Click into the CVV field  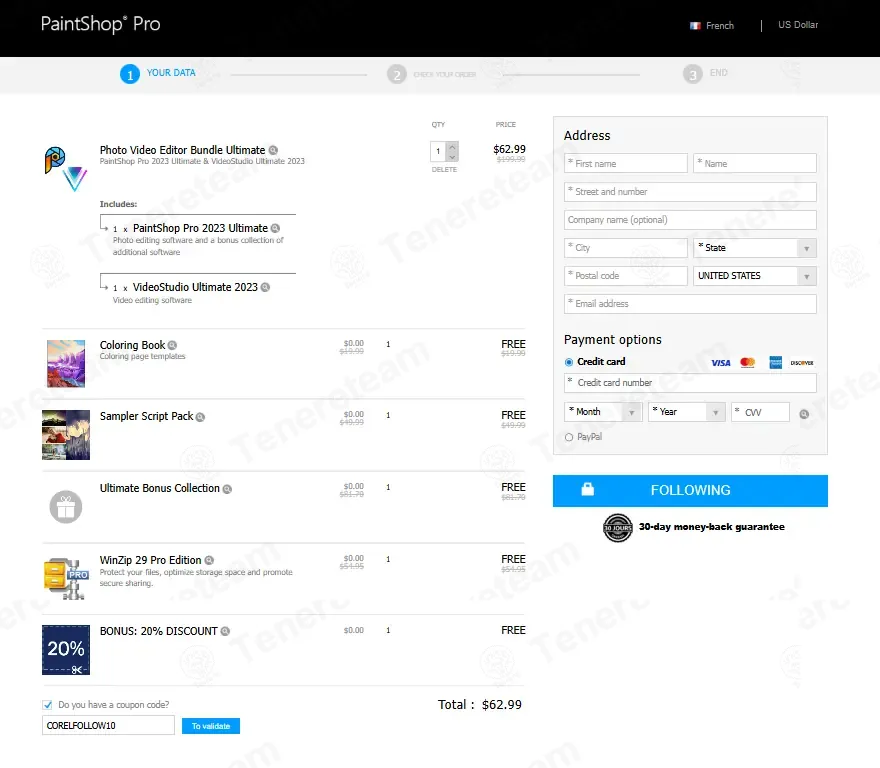760,412
